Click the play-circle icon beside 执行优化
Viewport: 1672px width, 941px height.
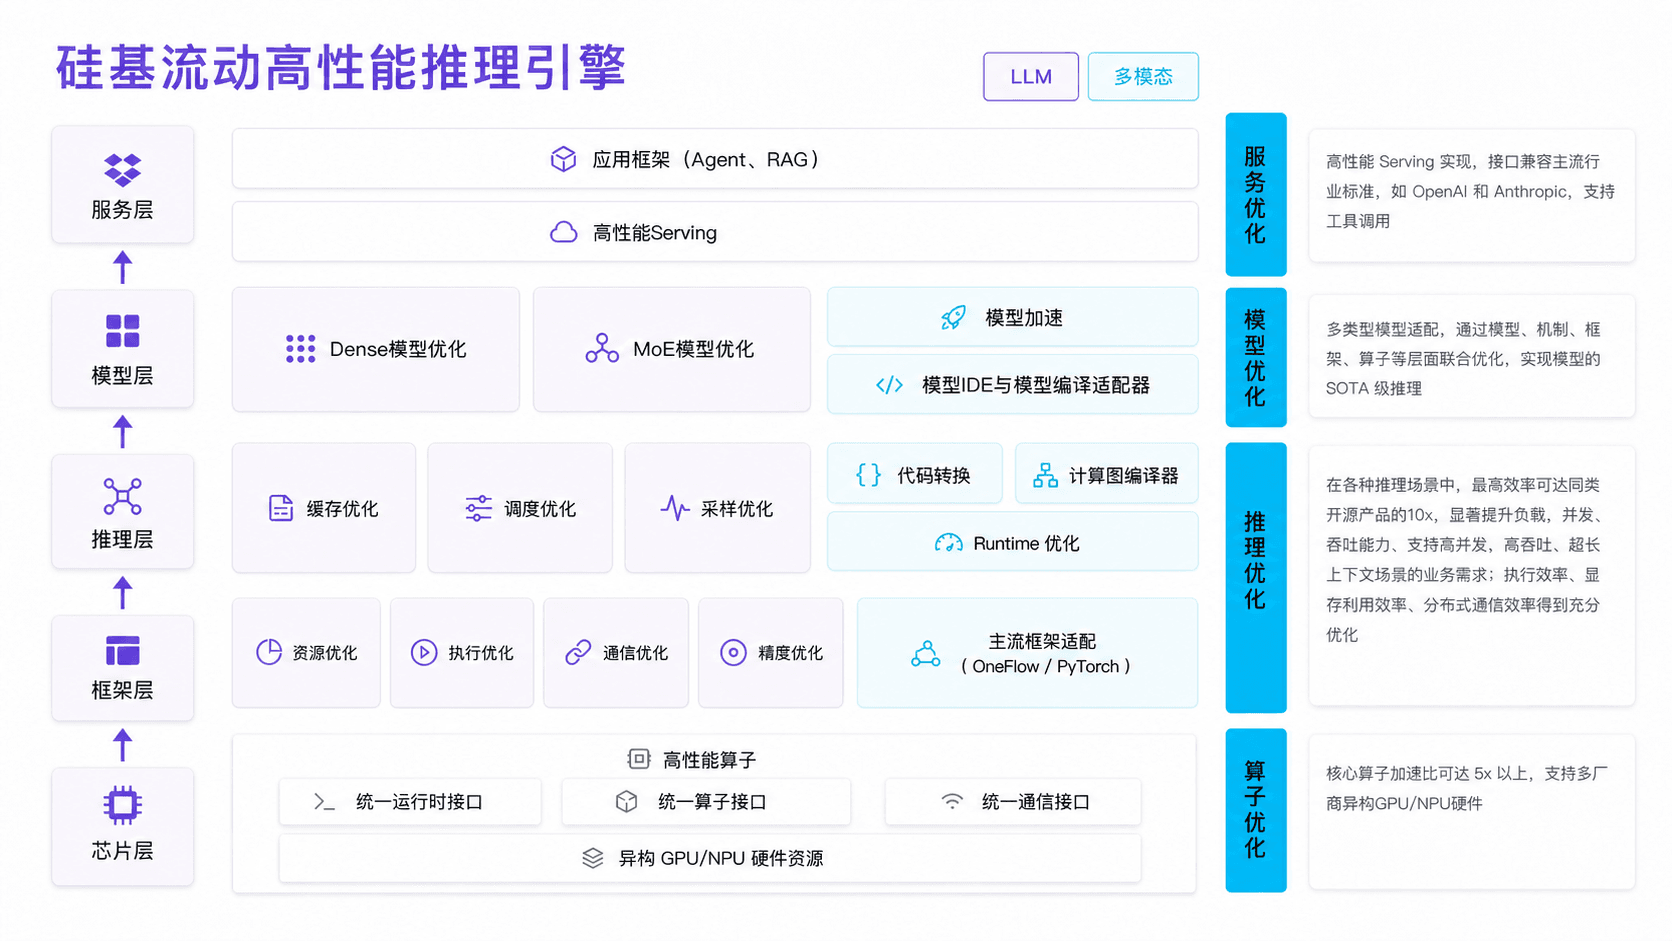[x=424, y=652]
